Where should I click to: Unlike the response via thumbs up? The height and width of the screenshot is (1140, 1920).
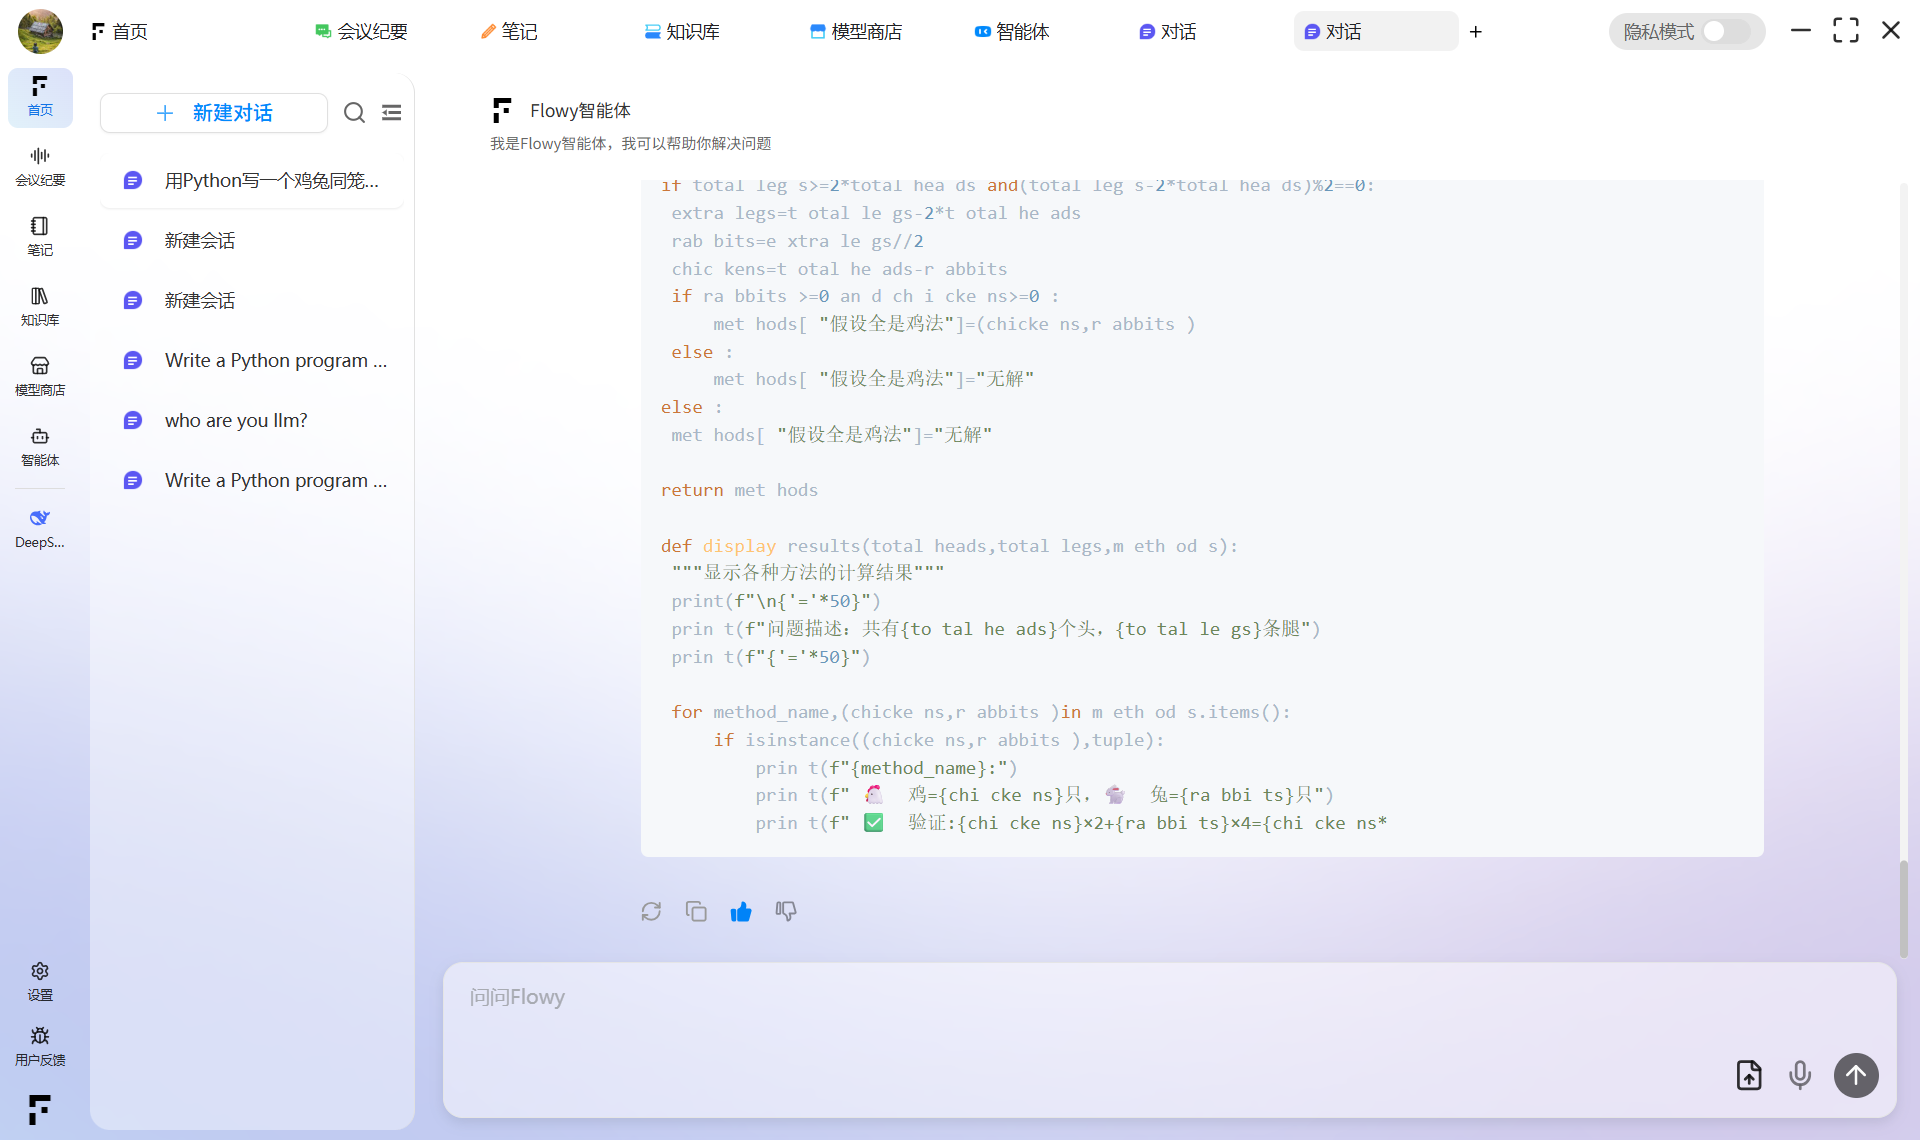coord(741,911)
